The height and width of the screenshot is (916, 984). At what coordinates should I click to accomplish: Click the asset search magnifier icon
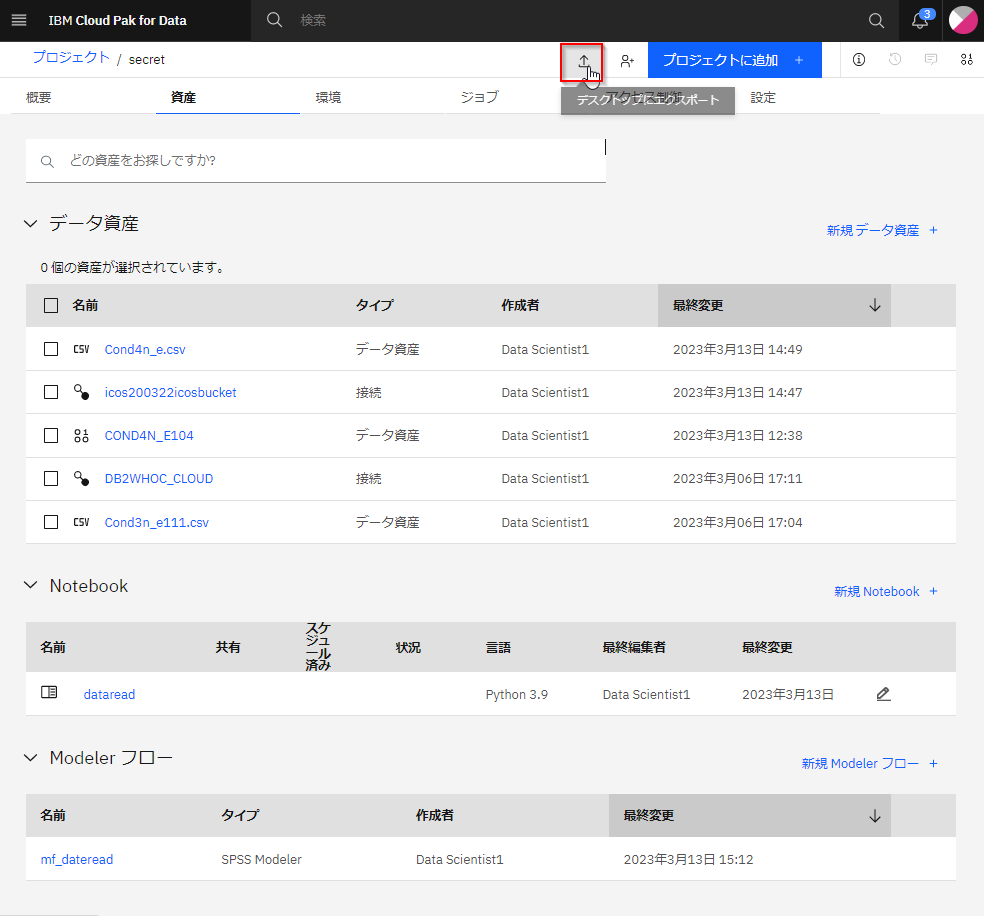click(x=47, y=162)
